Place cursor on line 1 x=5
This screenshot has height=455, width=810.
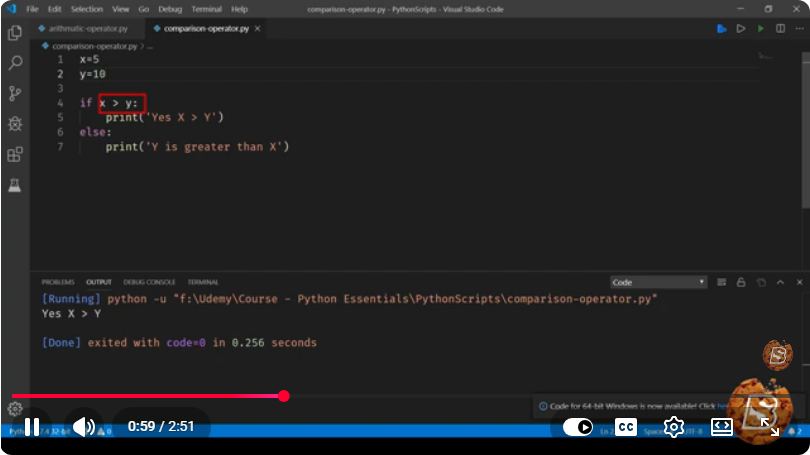coord(89,59)
